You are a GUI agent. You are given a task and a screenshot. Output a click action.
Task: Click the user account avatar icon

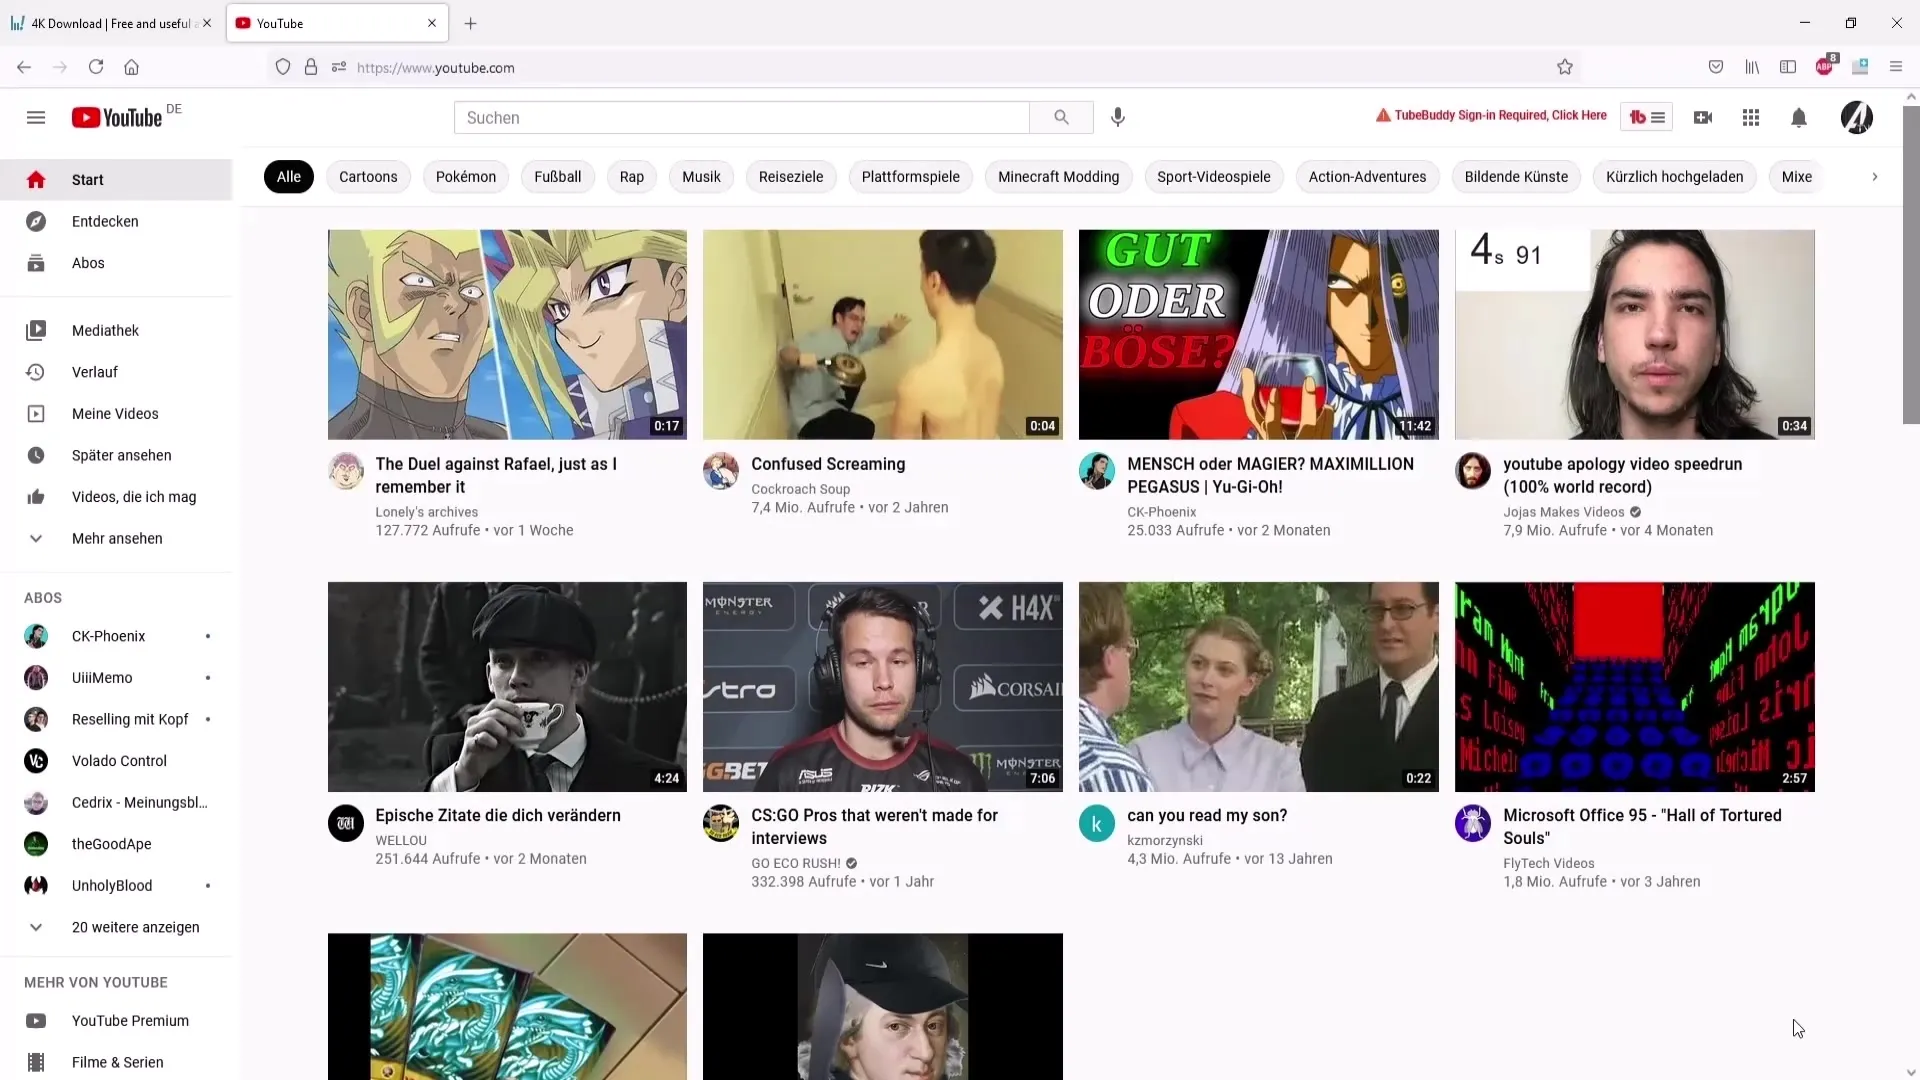pos(1857,117)
